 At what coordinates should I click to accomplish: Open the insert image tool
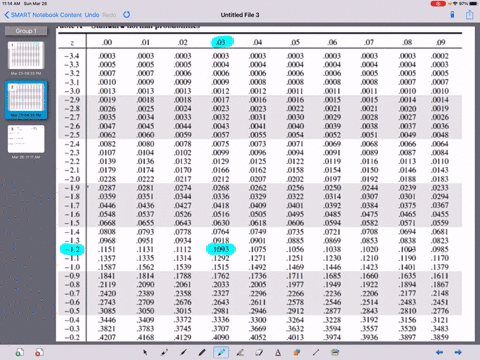pyautogui.click(x=335, y=352)
